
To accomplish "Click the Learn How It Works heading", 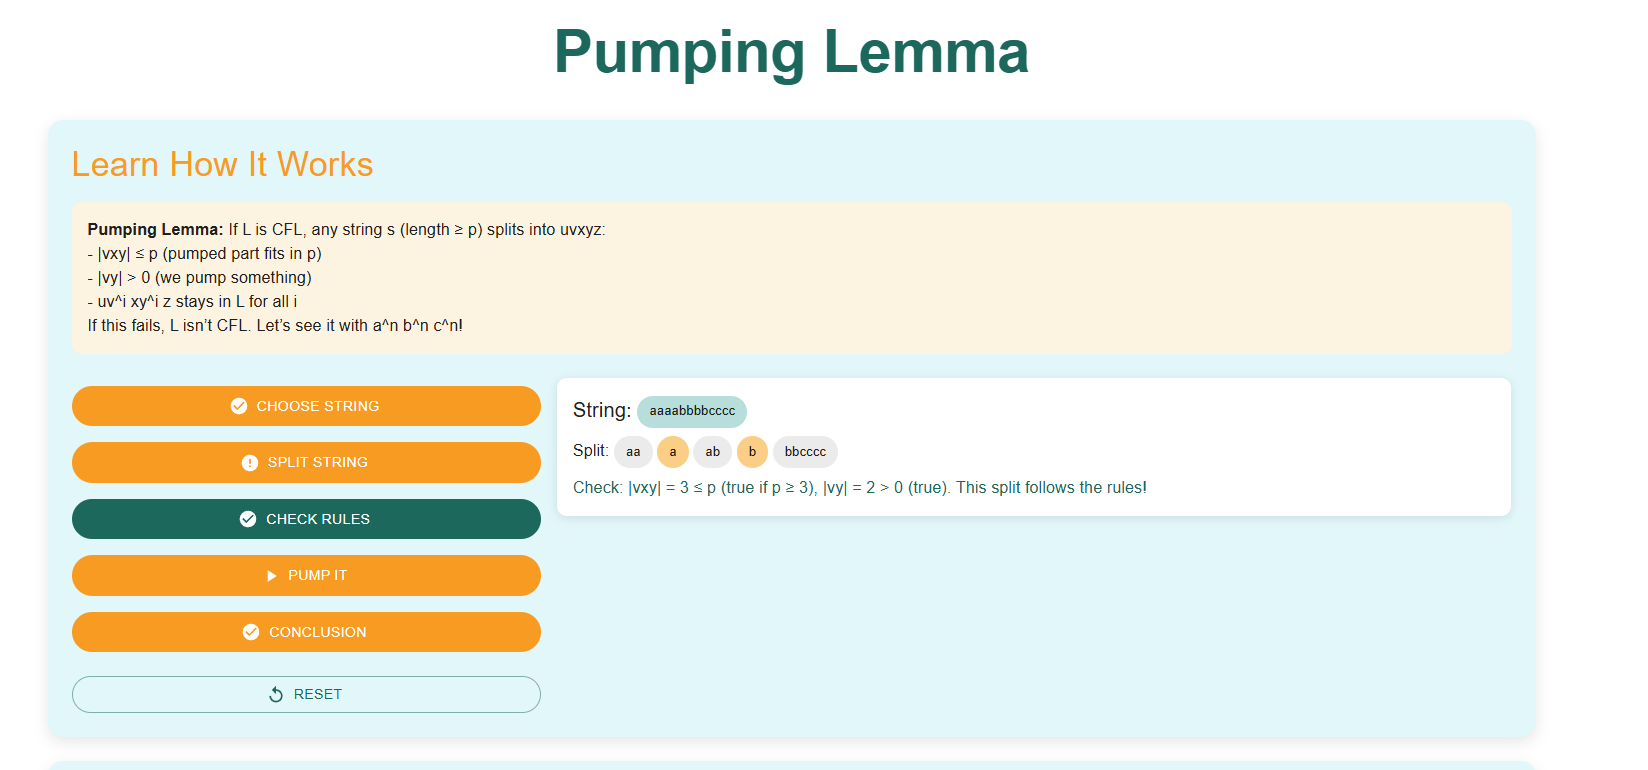I will (x=222, y=164).
